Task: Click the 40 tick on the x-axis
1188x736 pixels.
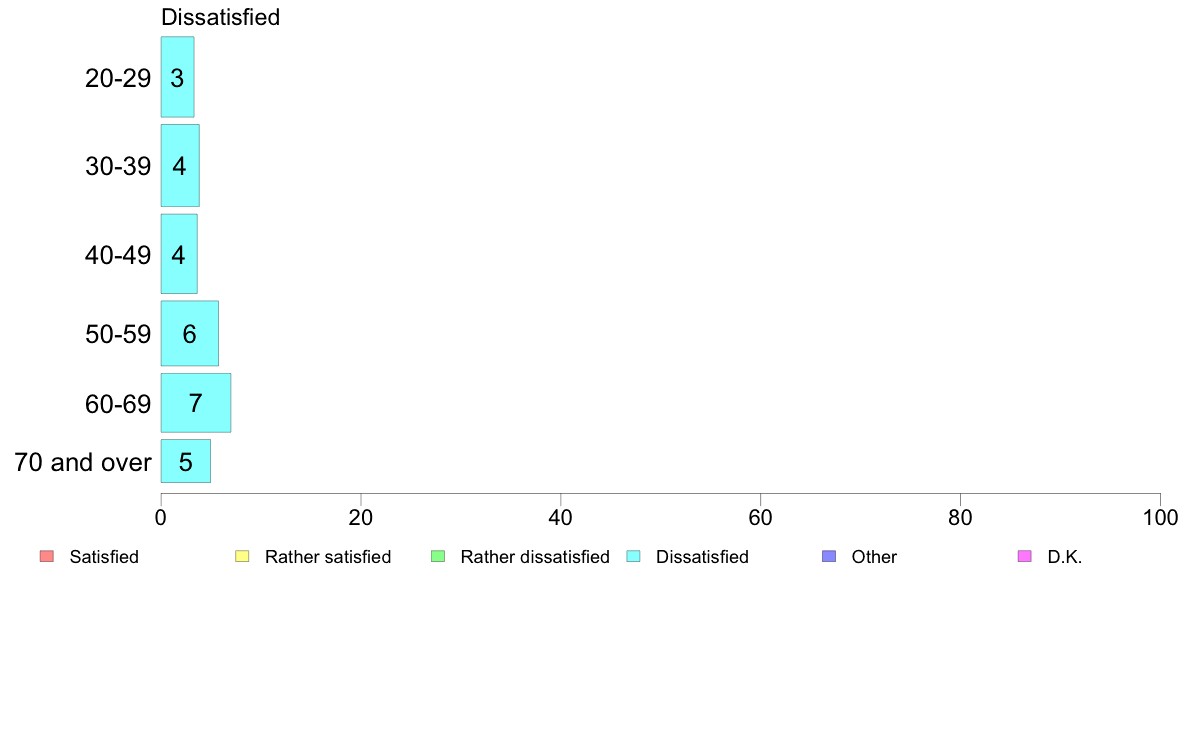Action: 561,518
